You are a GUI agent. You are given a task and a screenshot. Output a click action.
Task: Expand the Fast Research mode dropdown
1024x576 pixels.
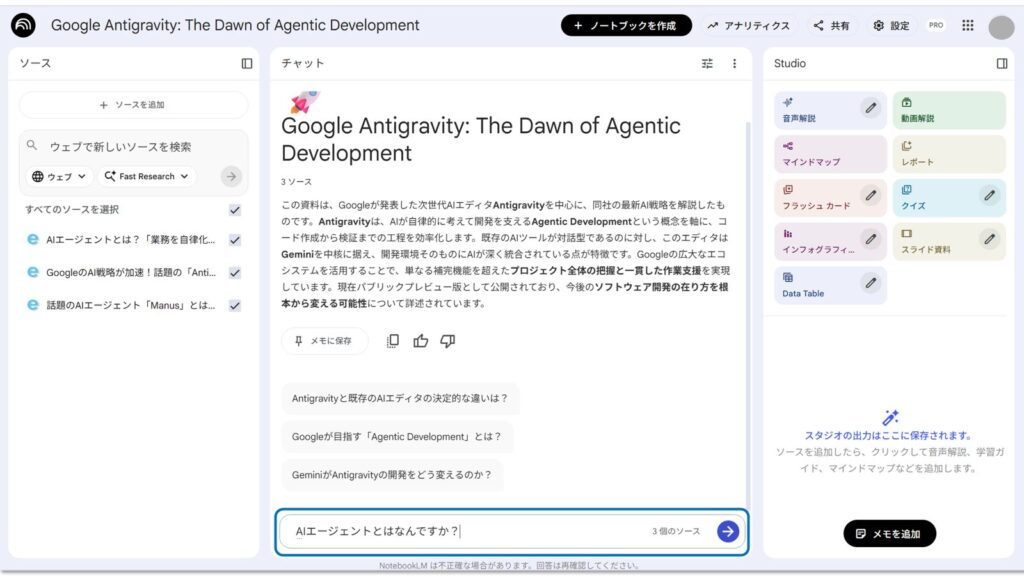coord(147,176)
